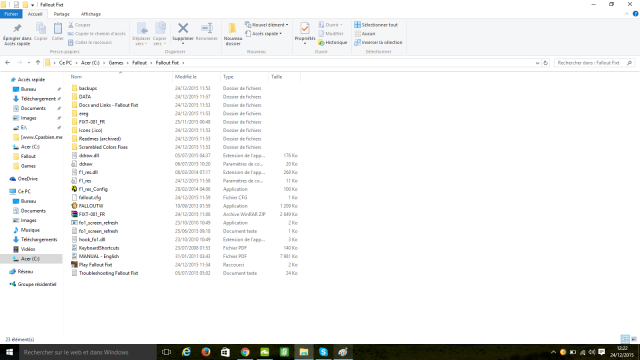Select the f1_res_Config application
The image size is (640, 360).
coord(93,189)
